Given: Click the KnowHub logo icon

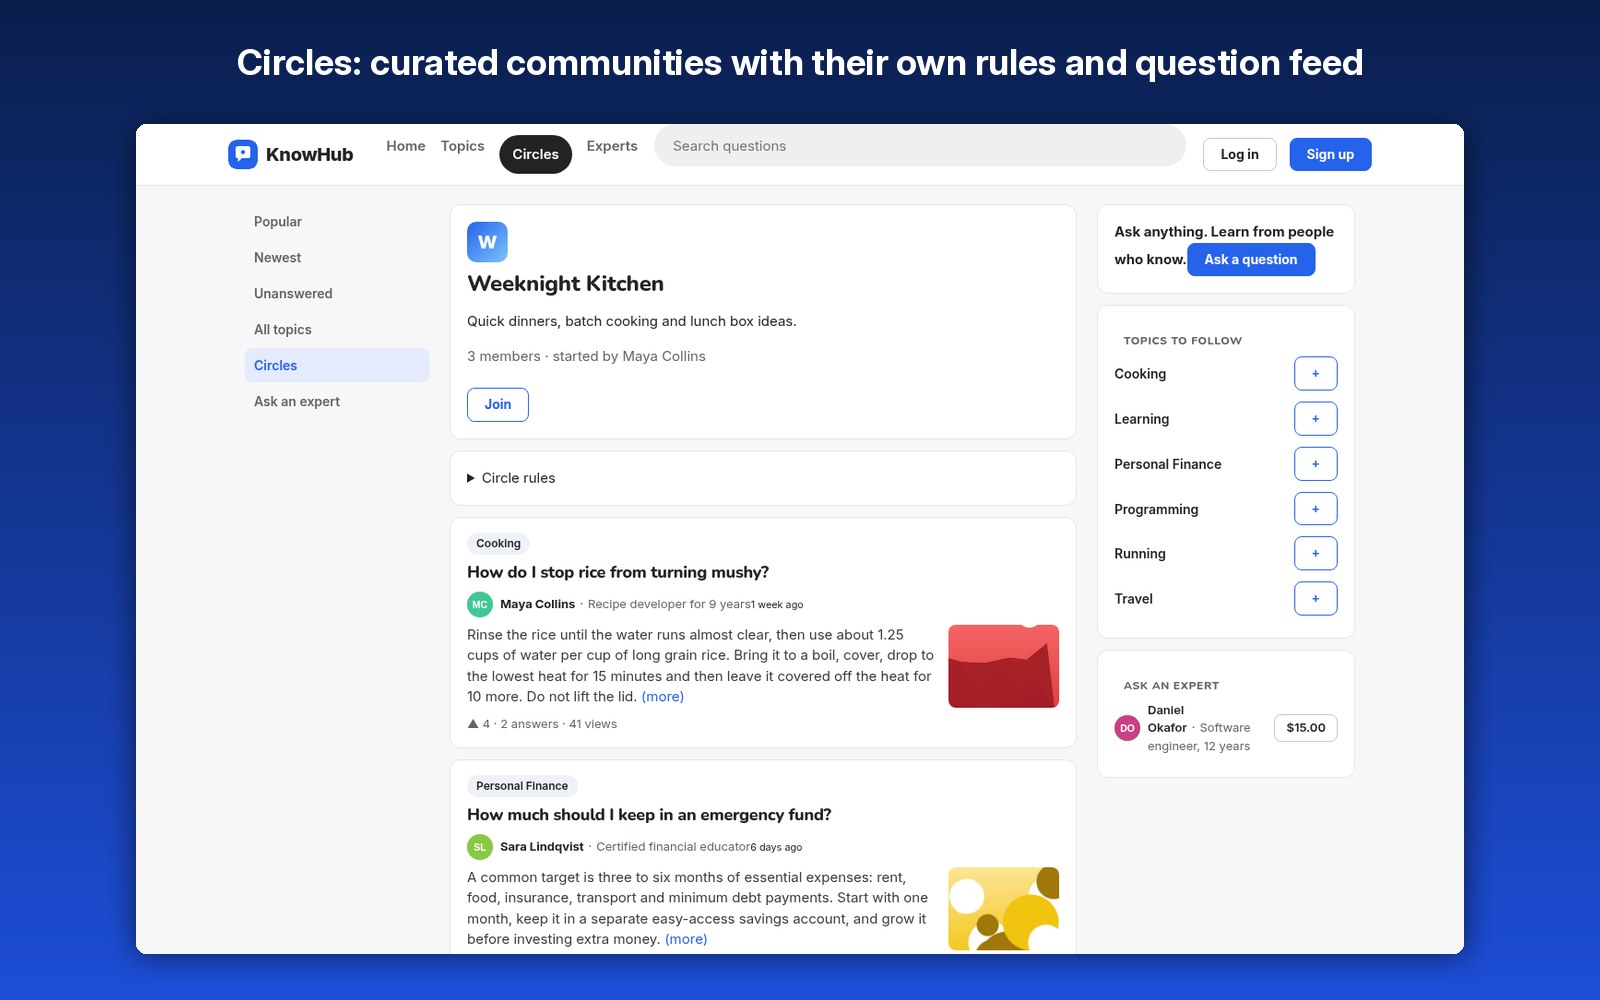Looking at the screenshot, I should point(243,154).
